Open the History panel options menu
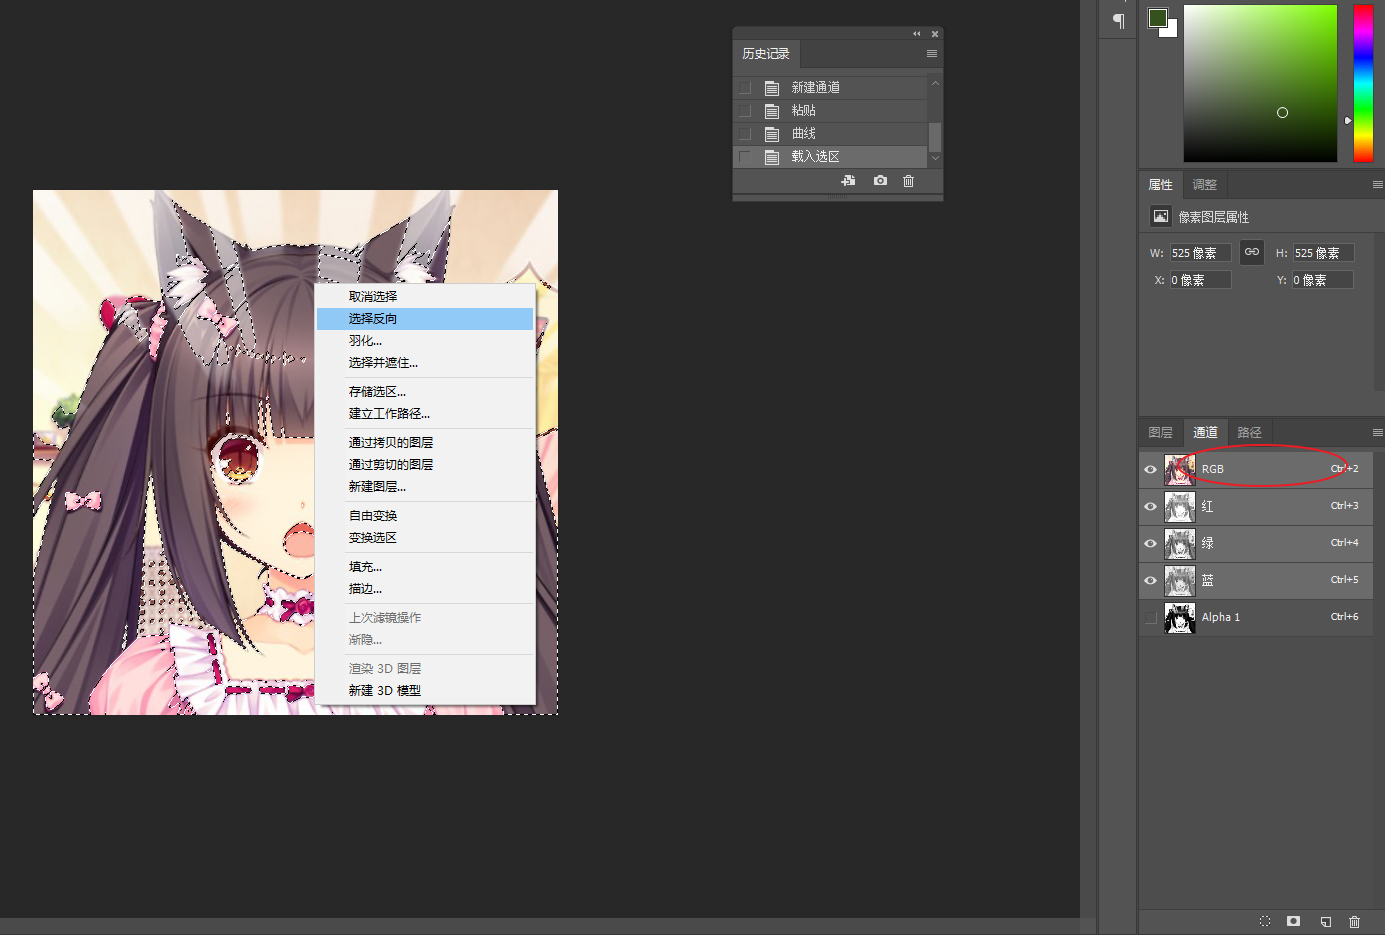 pos(932,54)
